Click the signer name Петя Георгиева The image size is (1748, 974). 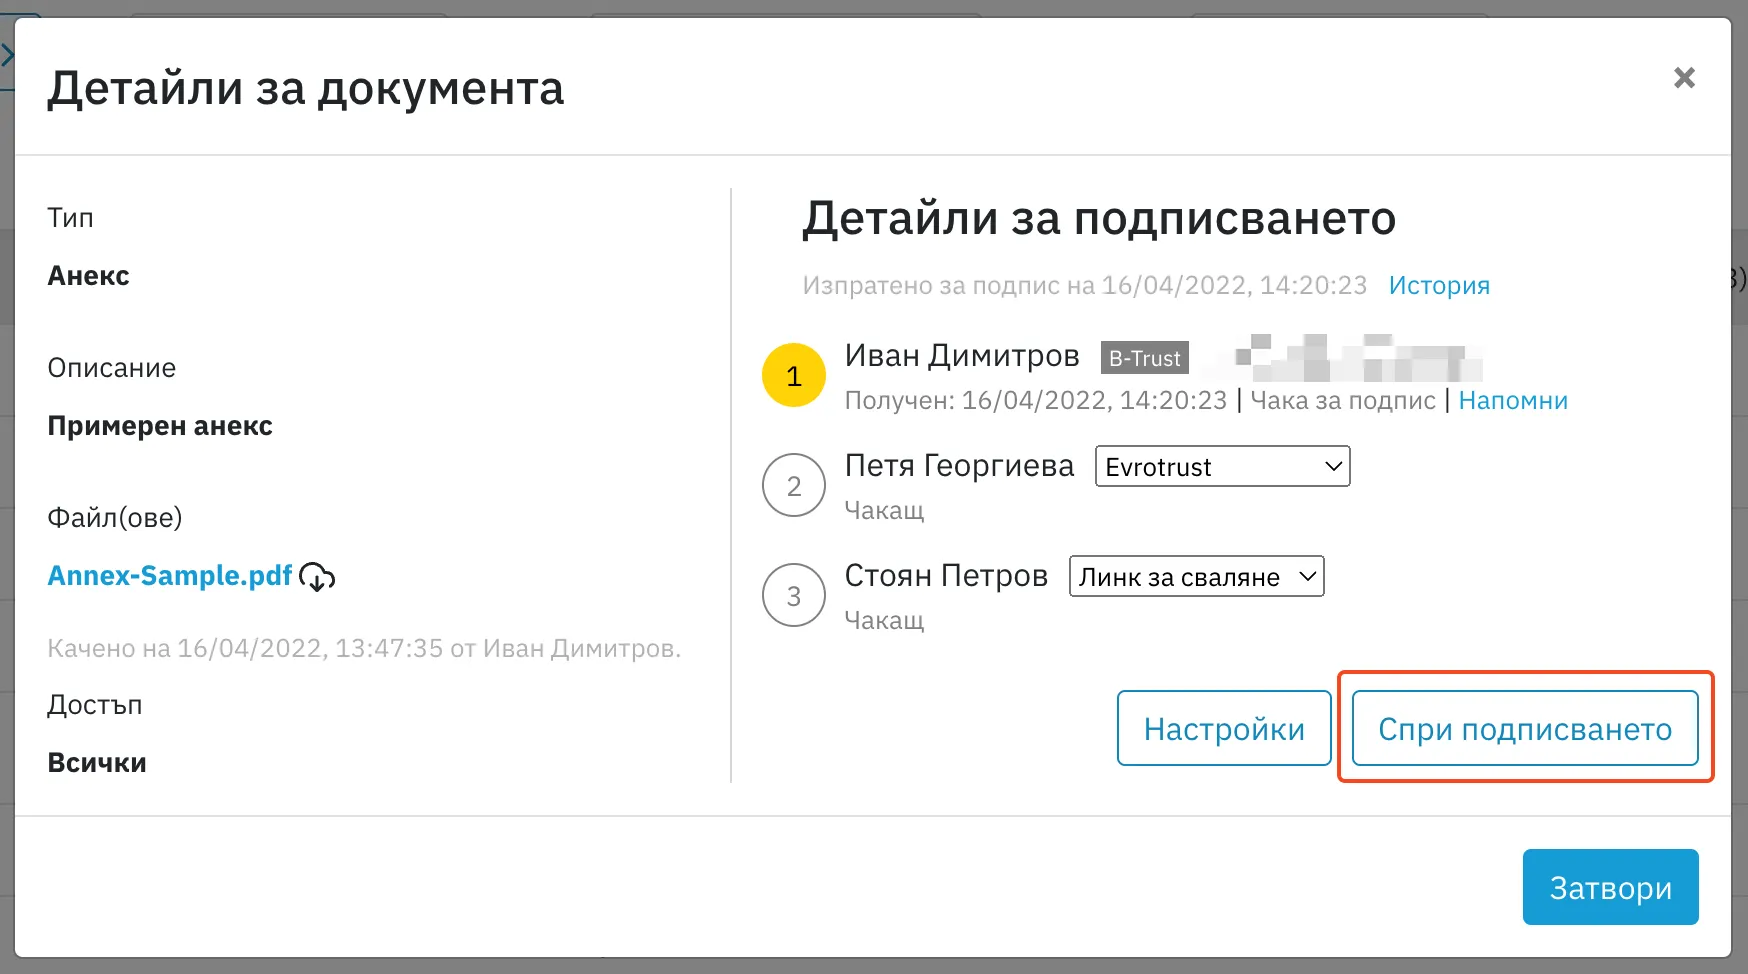pos(959,466)
